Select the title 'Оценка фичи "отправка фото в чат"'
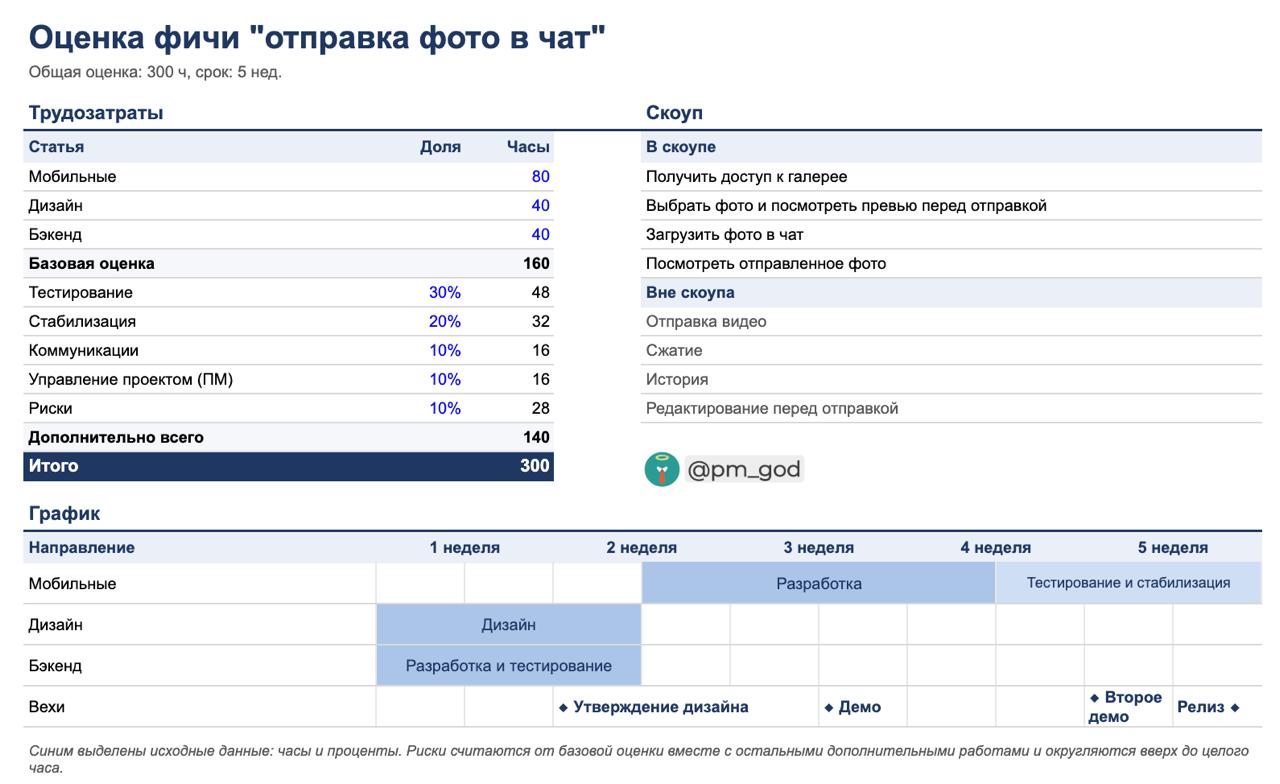 tap(318, 37)
